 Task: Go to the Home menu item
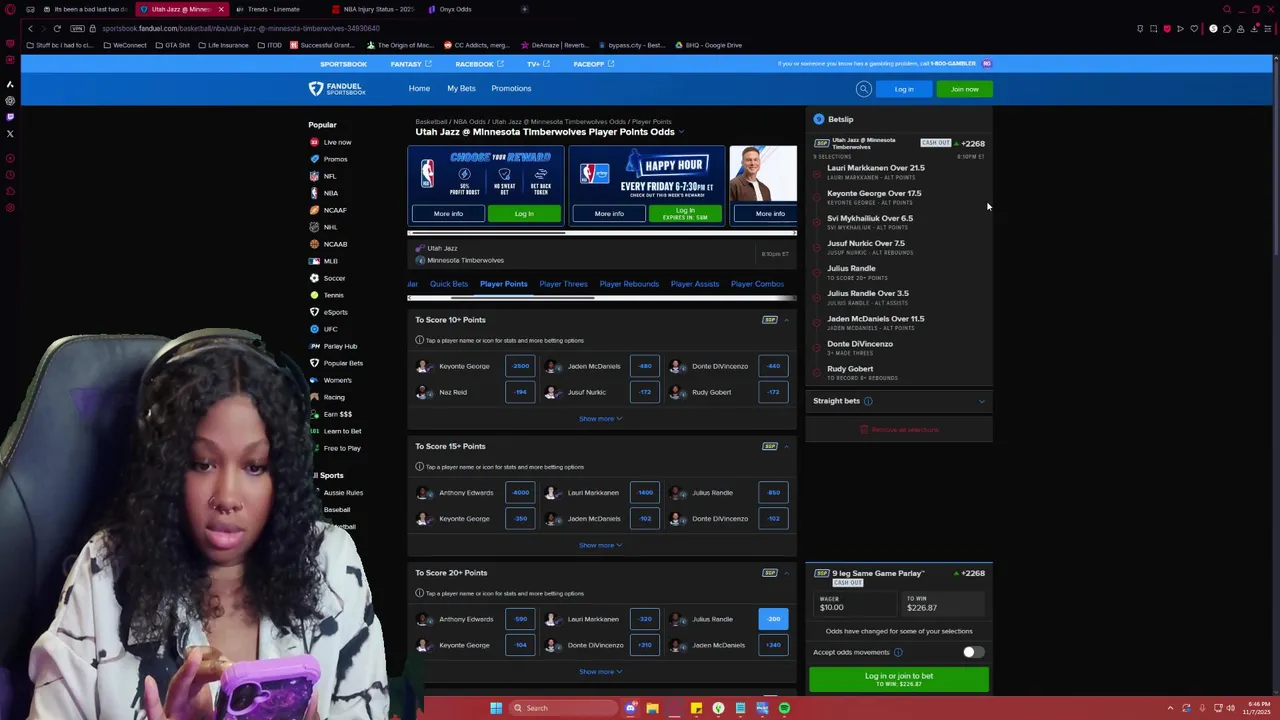419,89
